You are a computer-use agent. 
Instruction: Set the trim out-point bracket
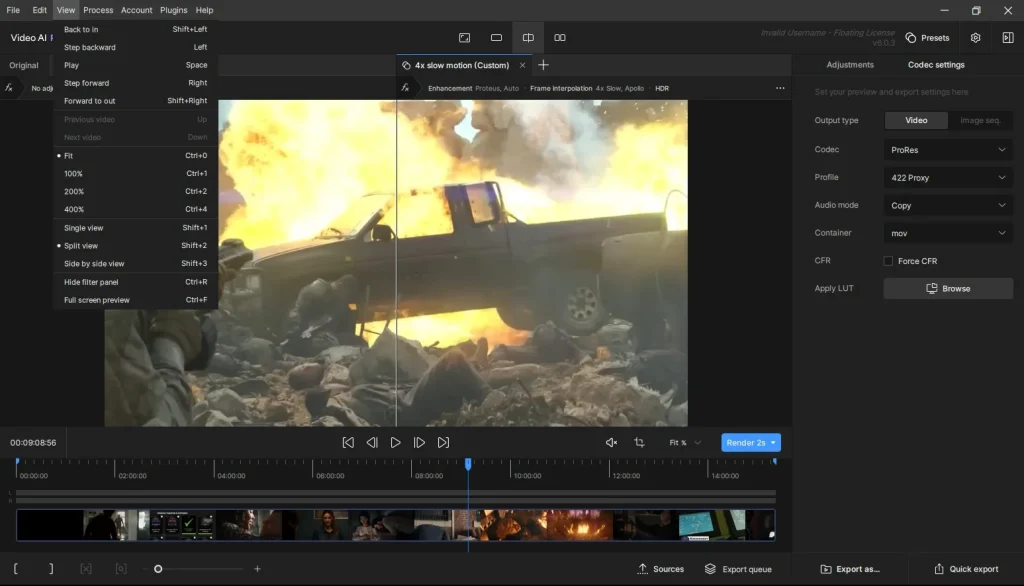point(51,569)
